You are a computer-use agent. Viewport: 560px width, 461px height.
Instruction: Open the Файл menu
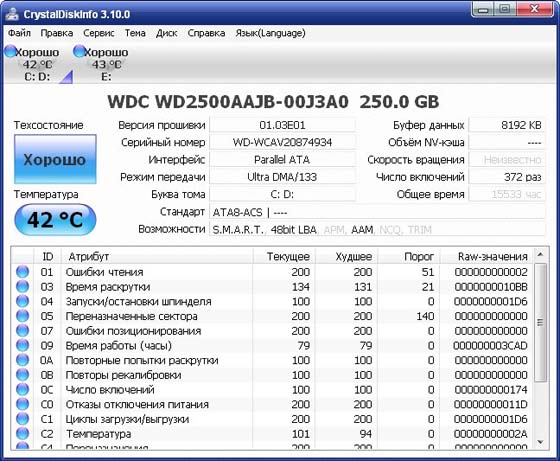coord(19,33)
